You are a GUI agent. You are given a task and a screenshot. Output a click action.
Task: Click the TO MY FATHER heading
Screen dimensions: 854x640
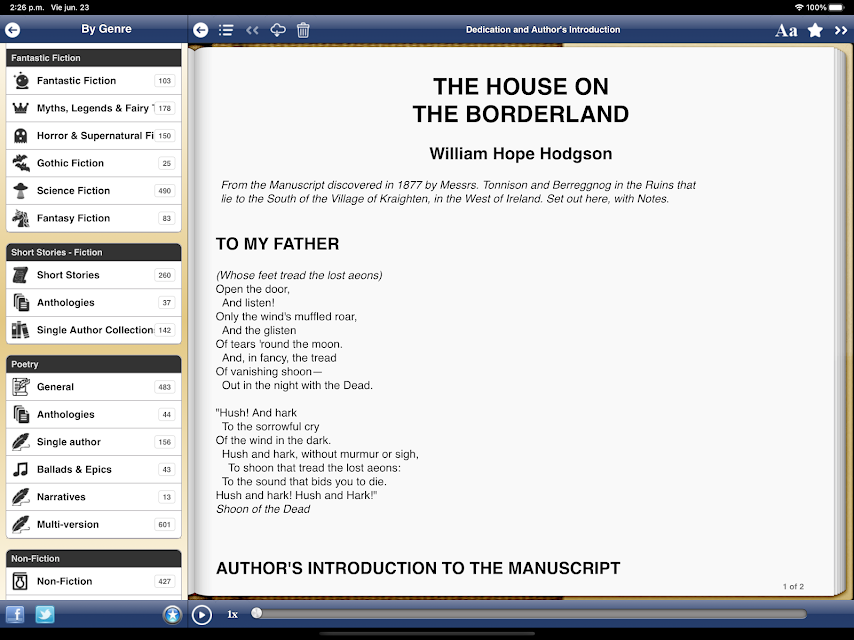[277, 244]
